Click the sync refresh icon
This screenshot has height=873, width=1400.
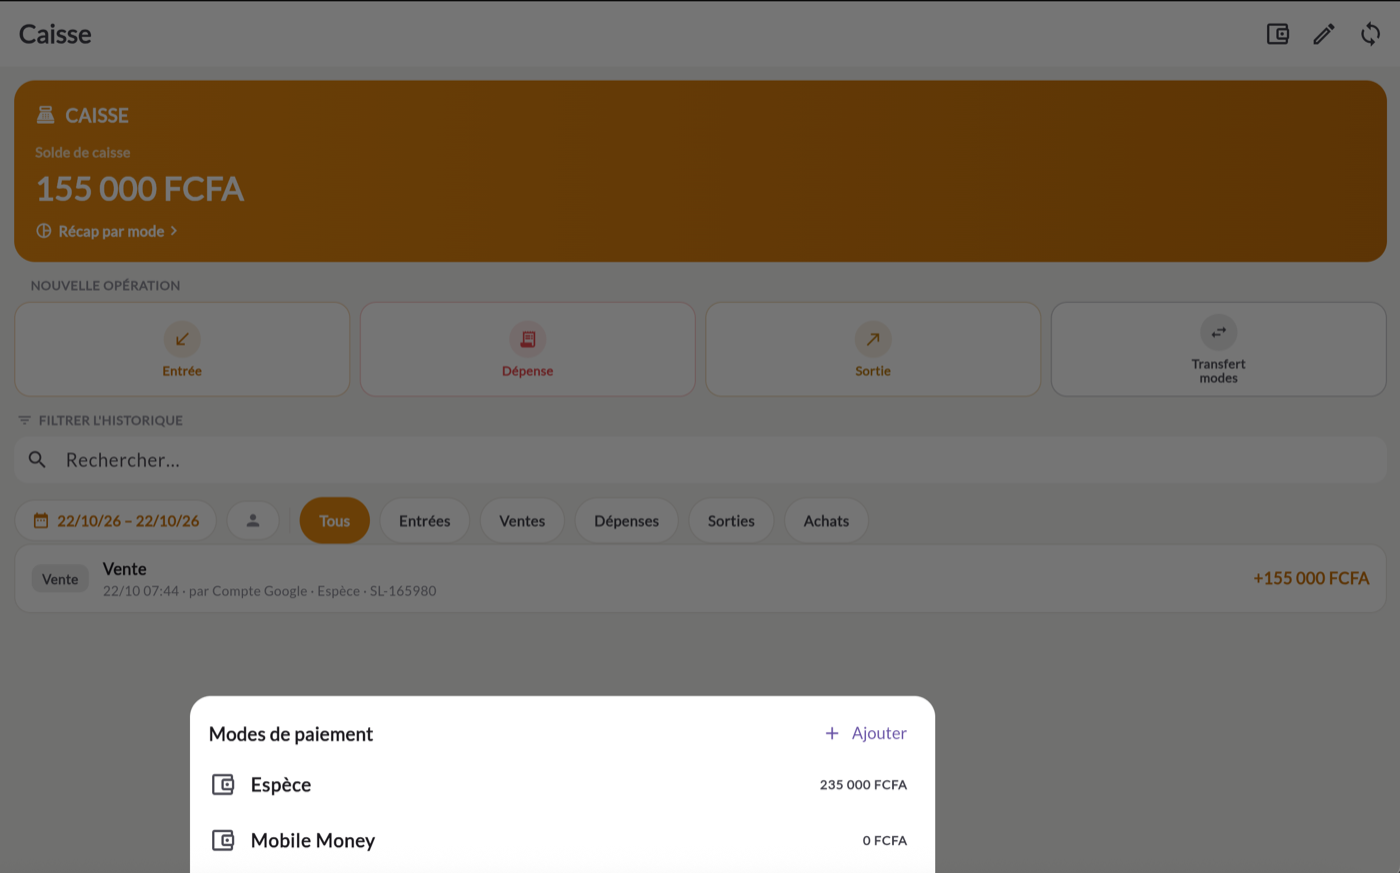(x=1370, y=34)
